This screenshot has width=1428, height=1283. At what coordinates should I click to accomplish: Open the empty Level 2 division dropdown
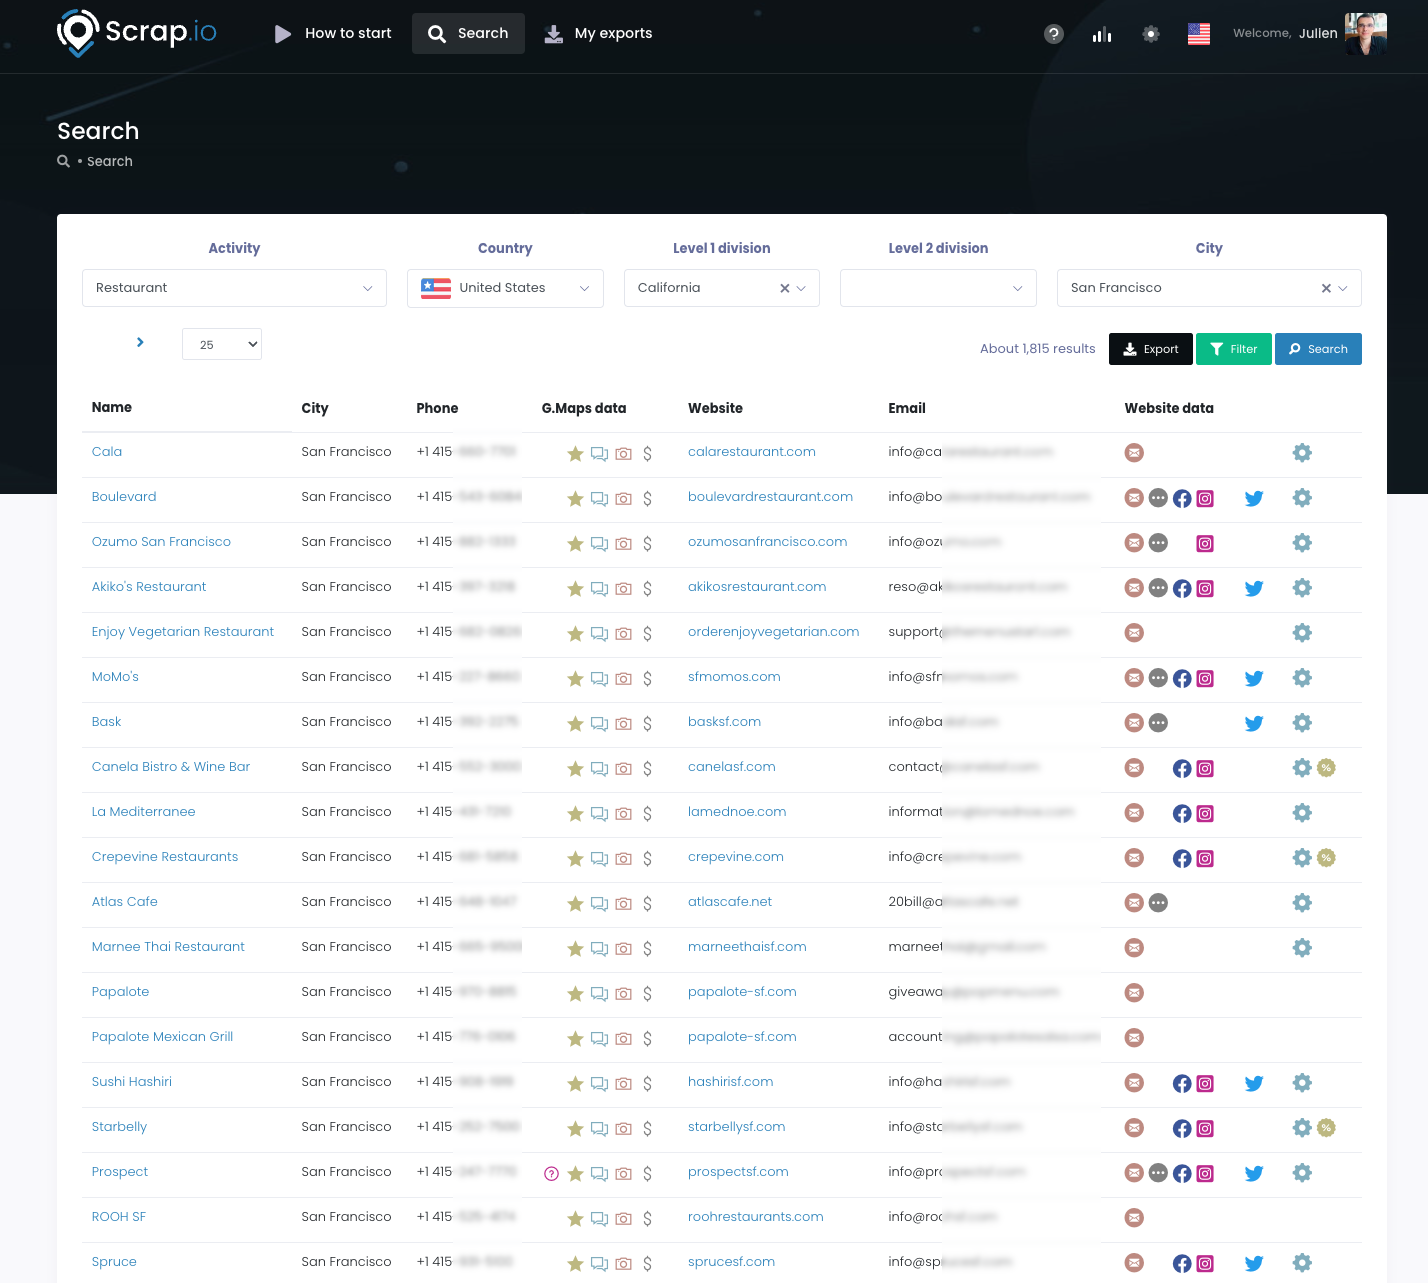tap(938, 288)
